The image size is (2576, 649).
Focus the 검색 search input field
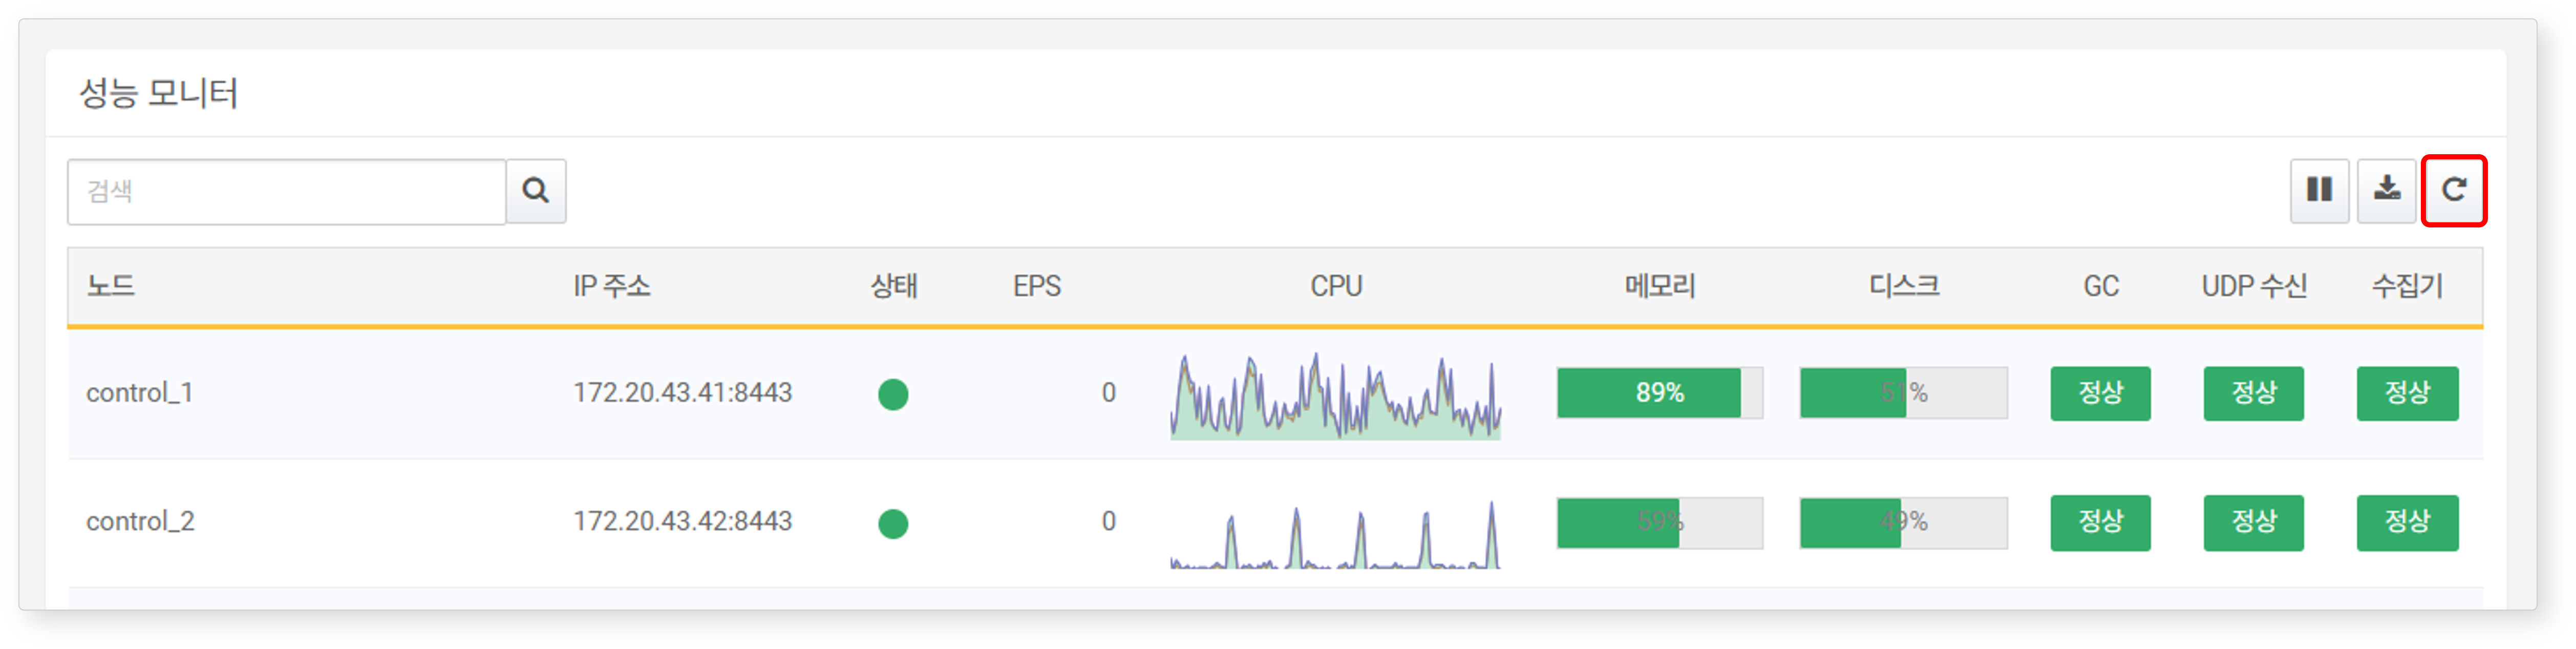point(287,191)
